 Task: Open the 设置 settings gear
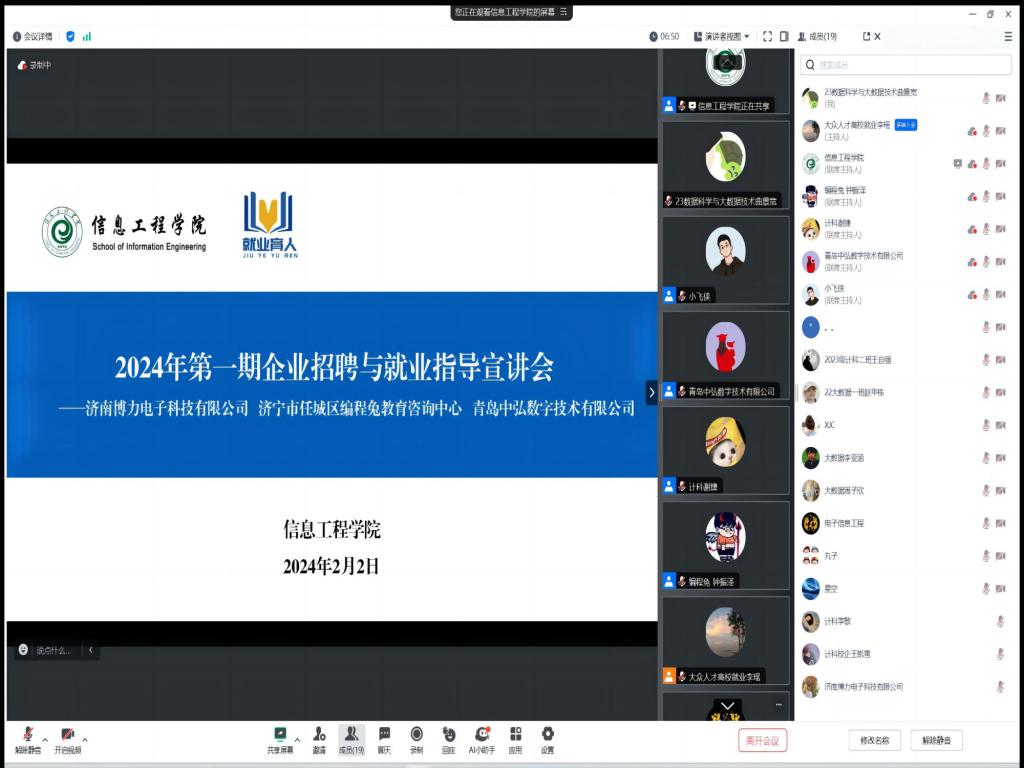[x=547, y=739]
